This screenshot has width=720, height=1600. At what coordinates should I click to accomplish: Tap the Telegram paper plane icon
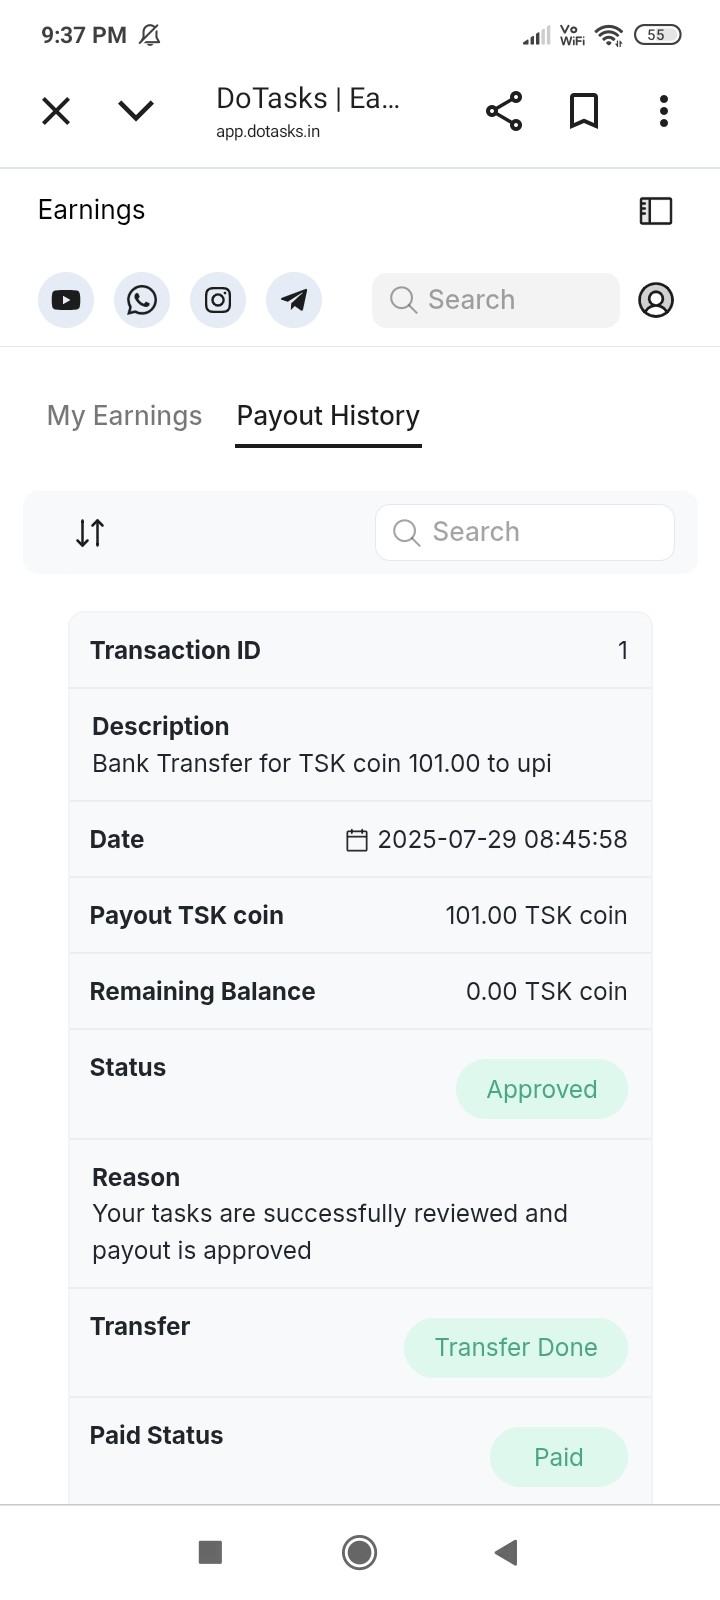click(x=294, y=300)
